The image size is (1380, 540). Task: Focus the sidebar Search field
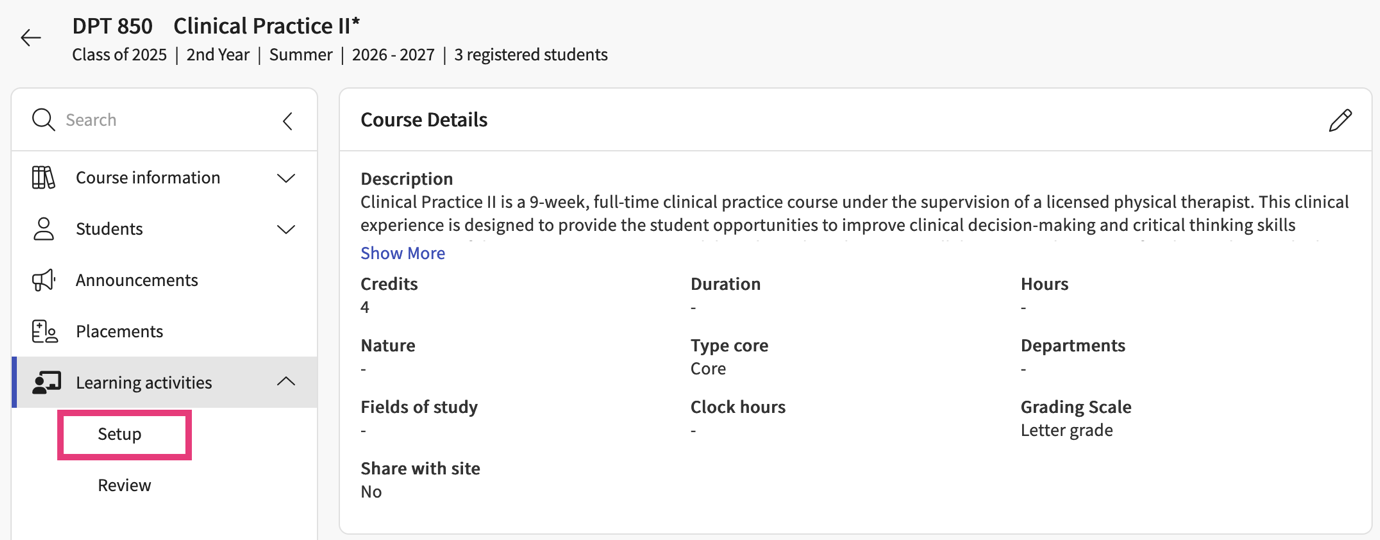pos(160,120)
